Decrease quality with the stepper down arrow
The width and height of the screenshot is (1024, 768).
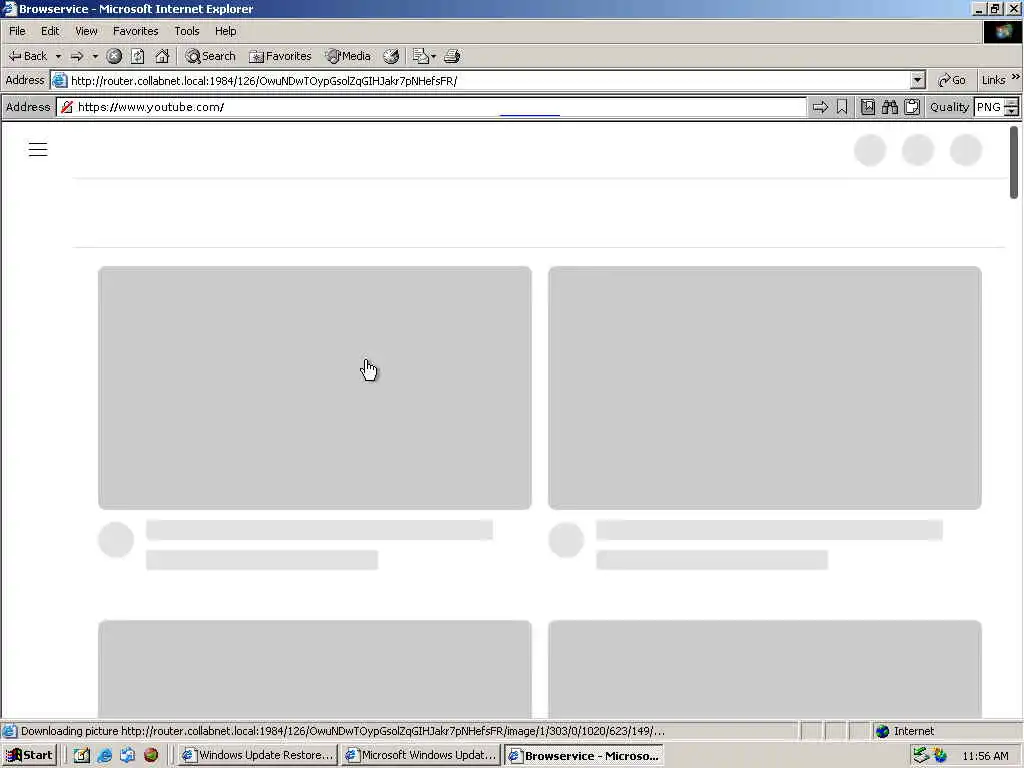[1012, 112]
